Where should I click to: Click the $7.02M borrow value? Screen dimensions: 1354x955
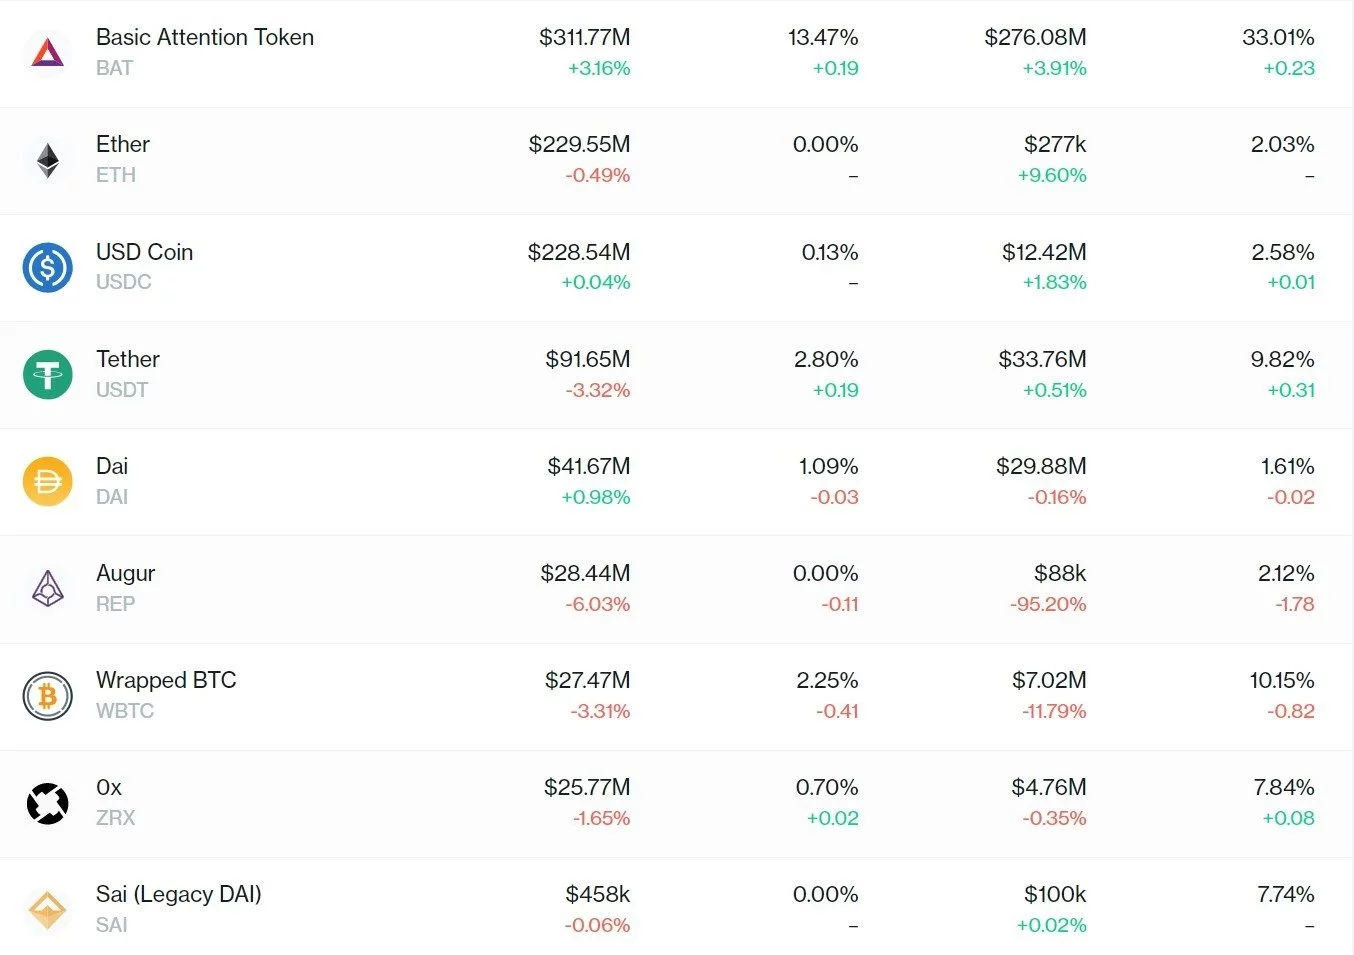[1050, 680]
